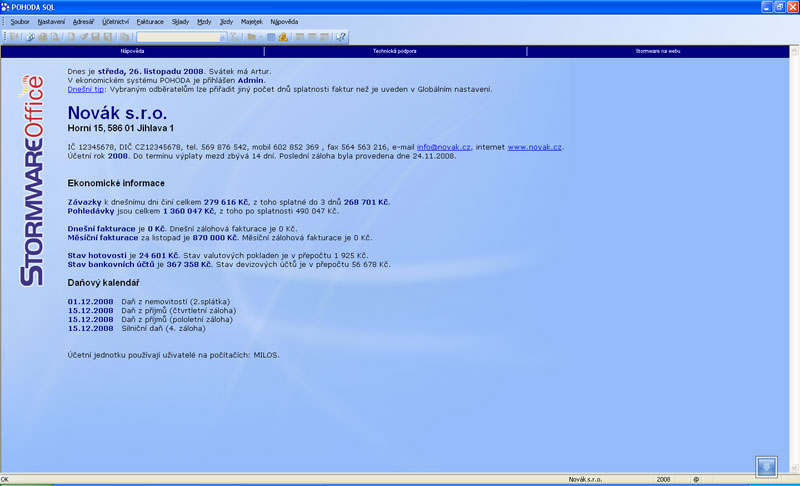Click the Stav bankovních účtů link

tap(111, 264)
